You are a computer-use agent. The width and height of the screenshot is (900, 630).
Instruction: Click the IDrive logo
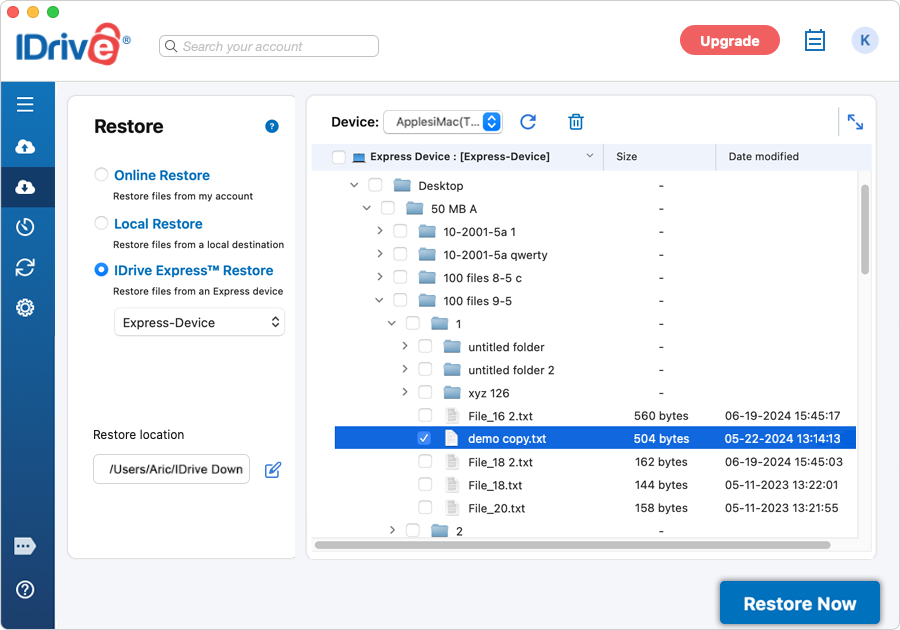tap(73, 44)
